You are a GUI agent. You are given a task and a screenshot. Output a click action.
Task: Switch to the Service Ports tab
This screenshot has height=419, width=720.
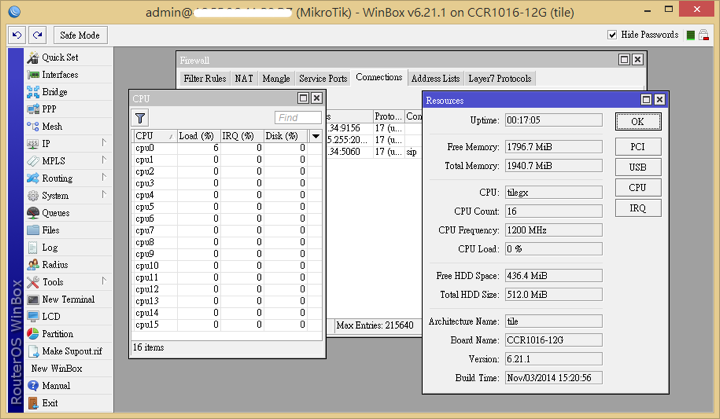323,79
